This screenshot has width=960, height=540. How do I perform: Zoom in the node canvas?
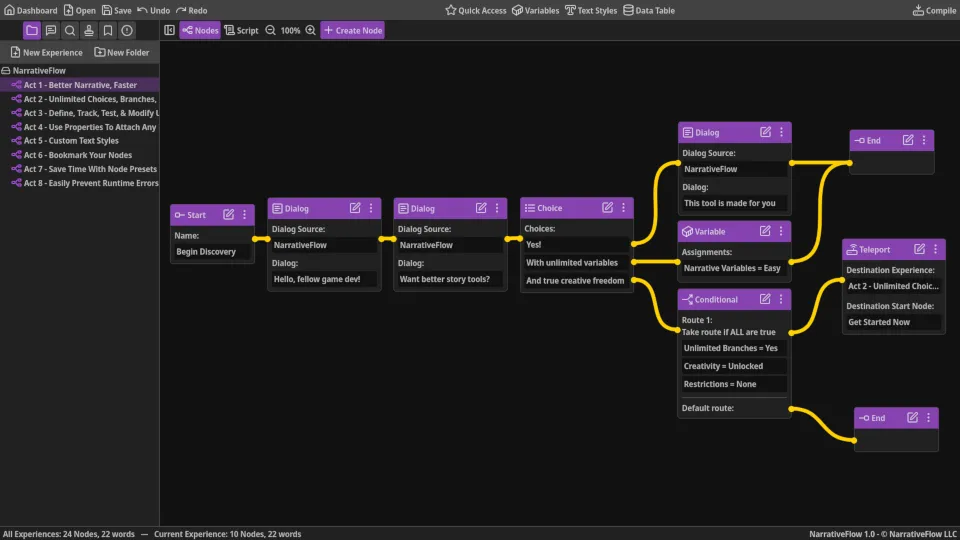[310, 30]
